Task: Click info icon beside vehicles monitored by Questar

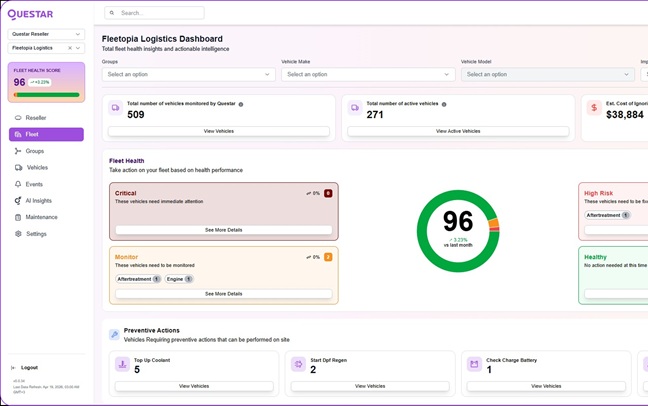Action: [241, 104]
